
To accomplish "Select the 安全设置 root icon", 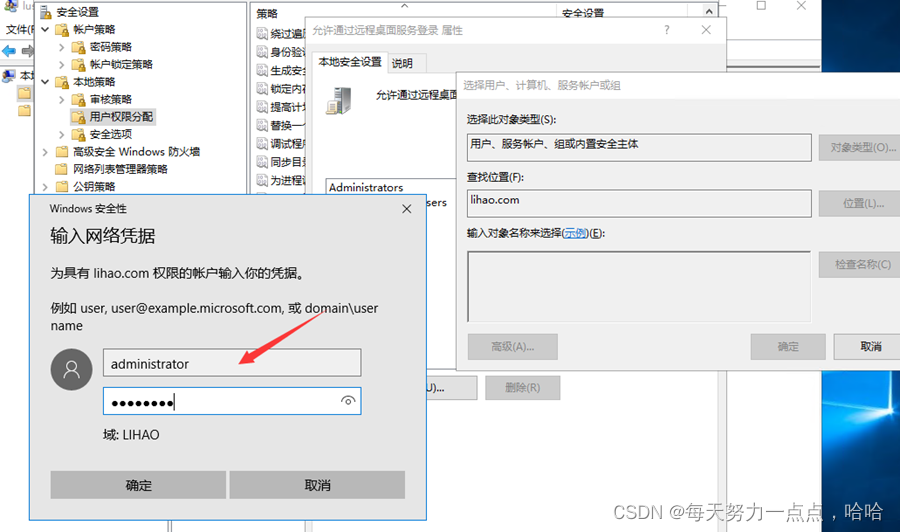I will [45, 12].
